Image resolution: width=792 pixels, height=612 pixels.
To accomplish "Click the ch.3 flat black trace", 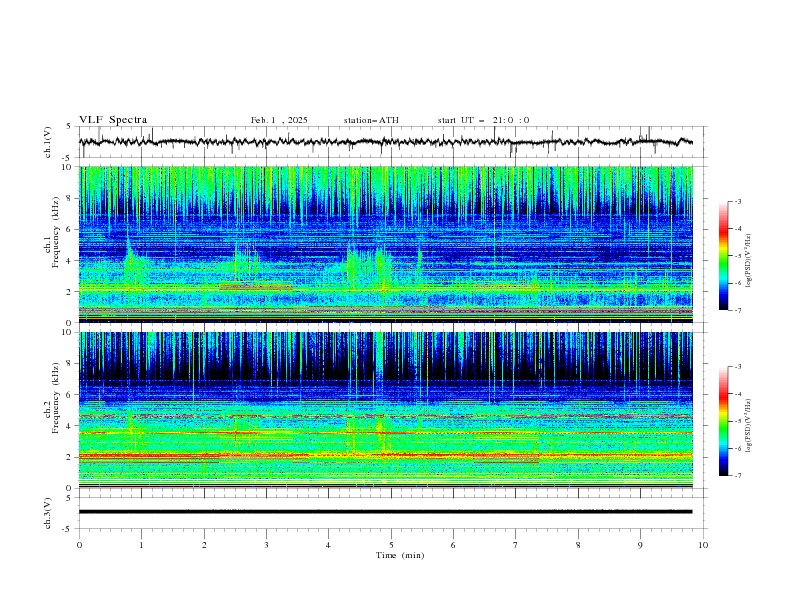I will pos(385,512).
